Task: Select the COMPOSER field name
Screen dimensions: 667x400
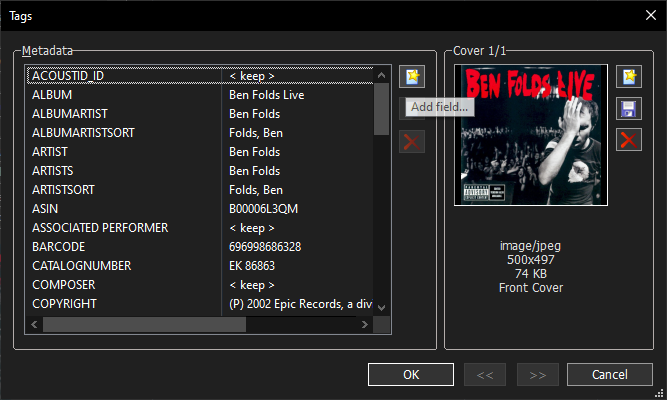Action: [x=64, y=285]
